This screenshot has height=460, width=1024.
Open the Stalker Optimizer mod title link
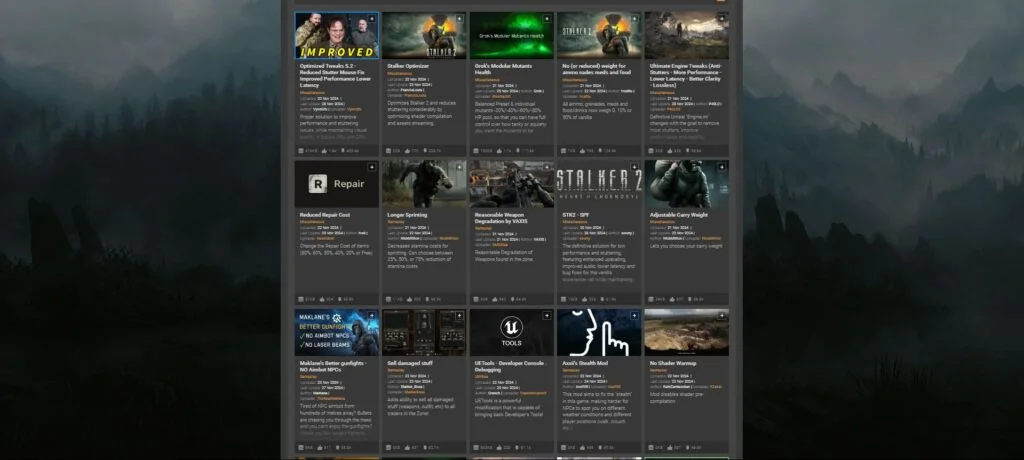[x=408, y=66]
